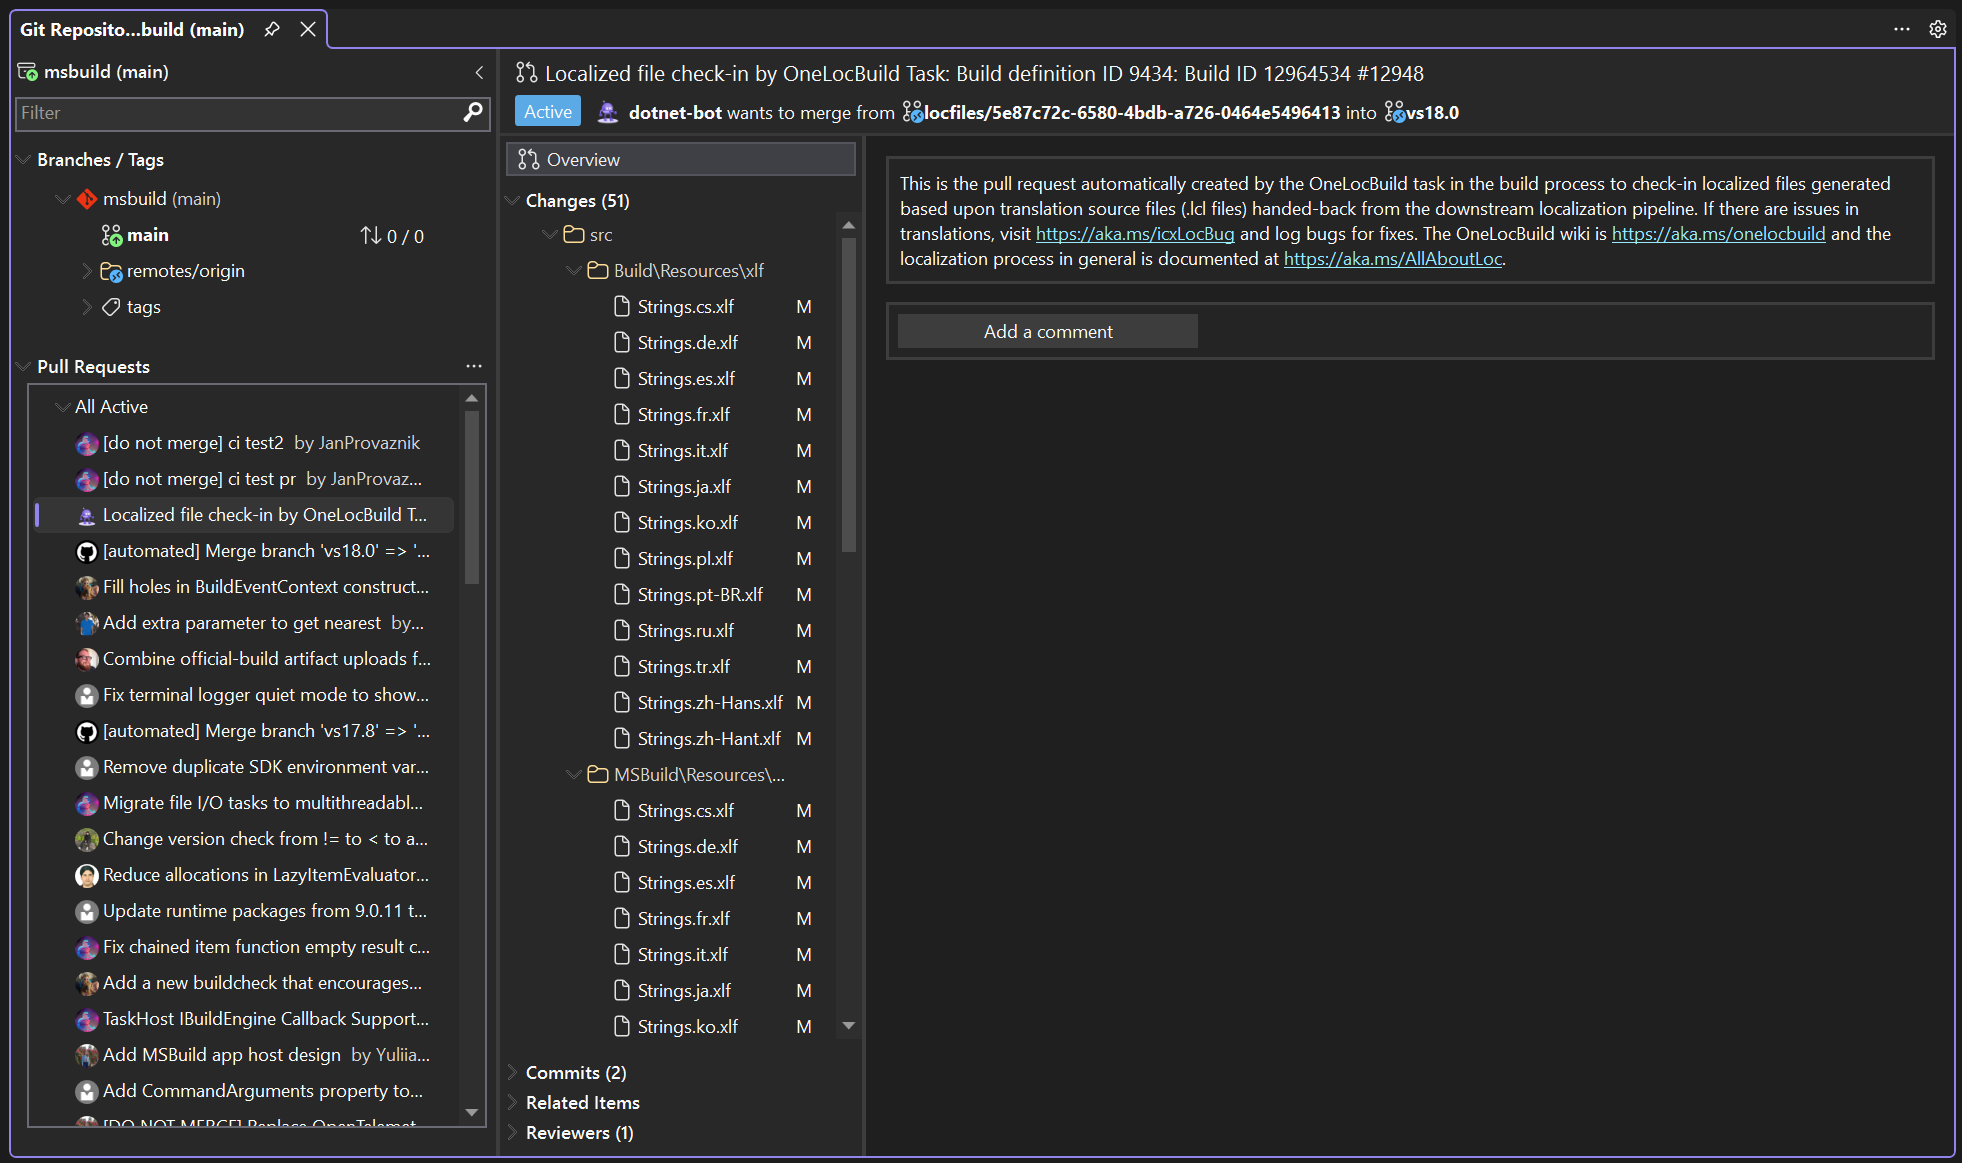Screen dimensions: 1962x1163
Task: Close the Git Repository tab
Action: [x=308, y=29]
